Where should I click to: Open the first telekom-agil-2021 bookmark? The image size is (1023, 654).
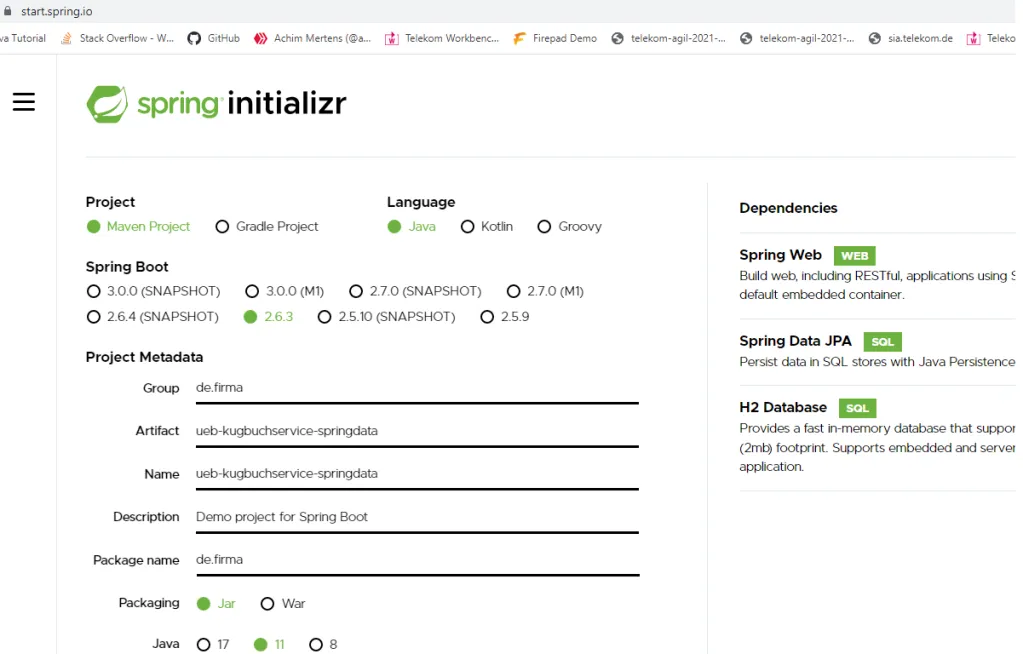click(669, 39)
